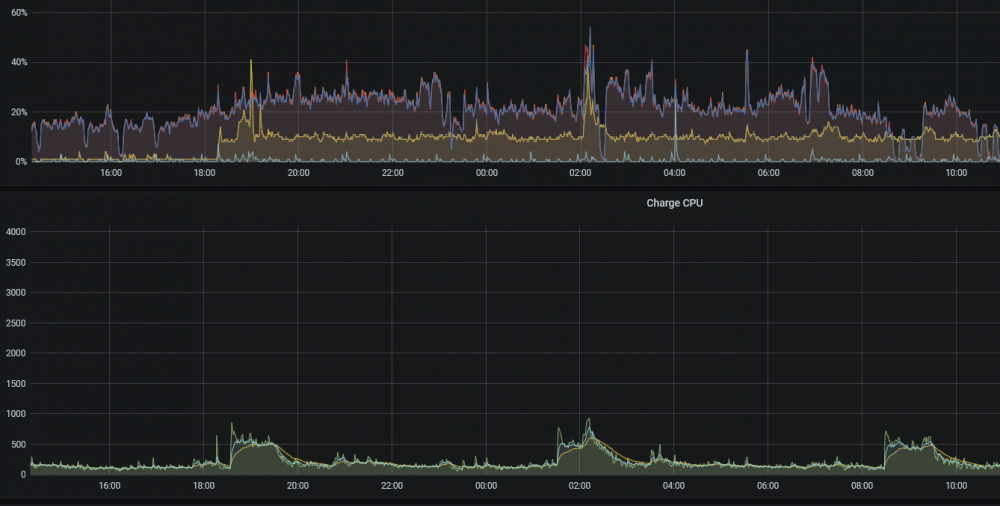Click the 4000 label on the Charge CPU y-axis
The image size is (1000, 506).
[15, 232]
